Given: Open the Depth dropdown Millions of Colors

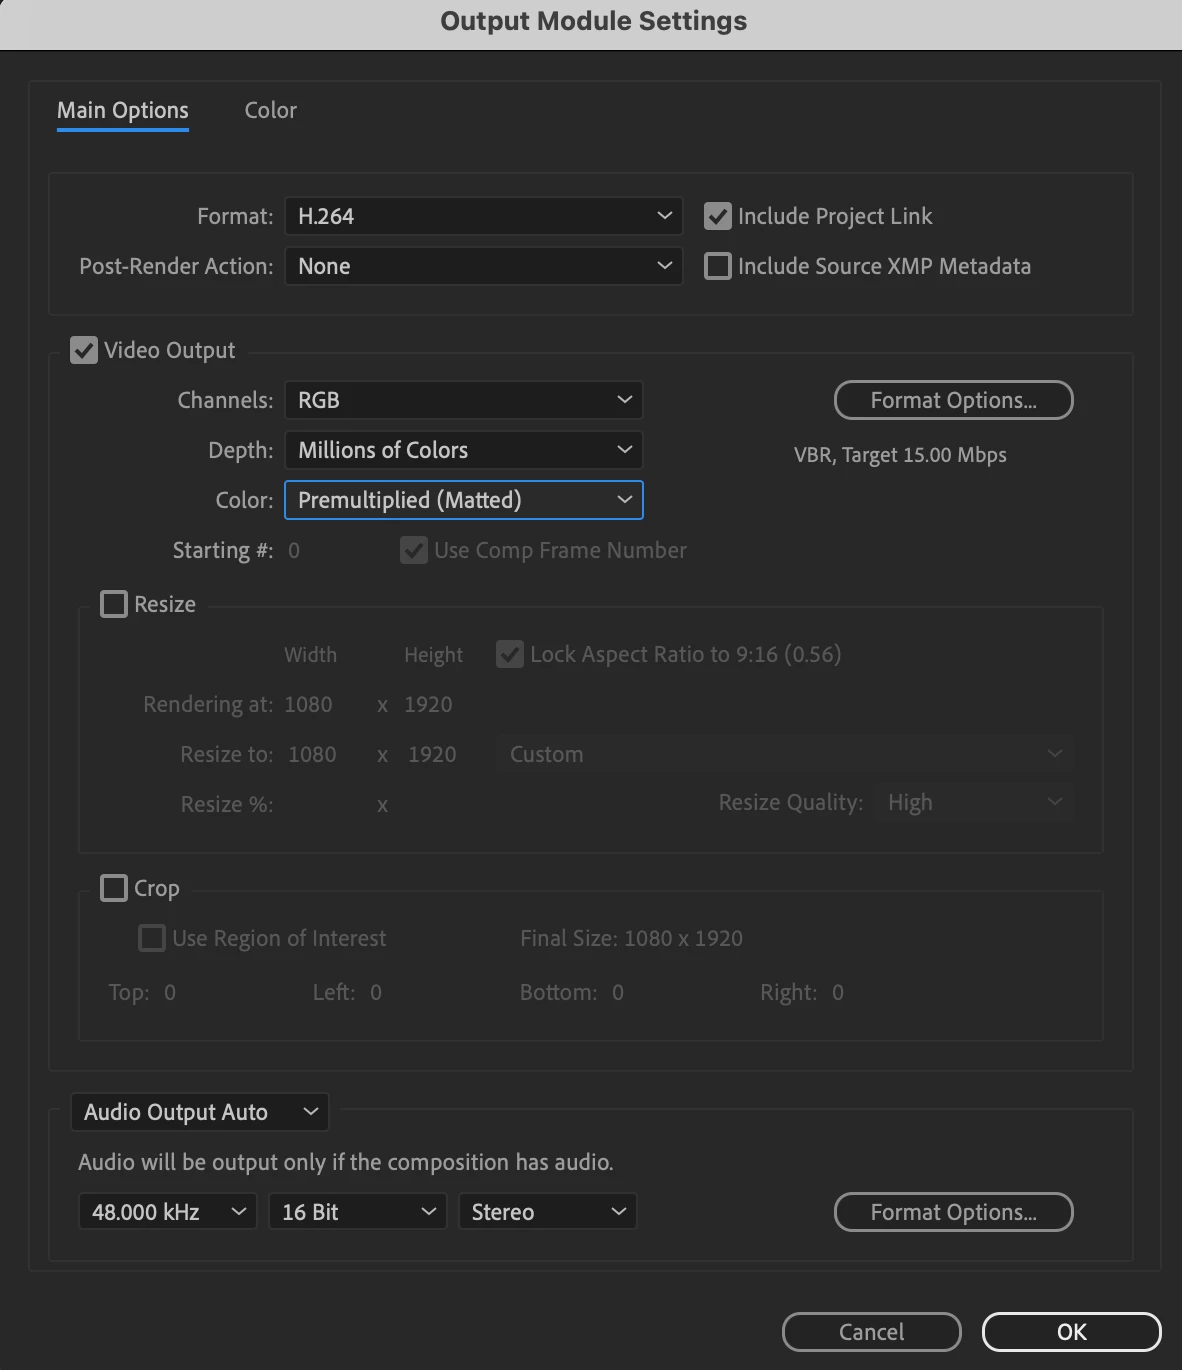Looking at the screenshot, I should [x=463, y=450].
